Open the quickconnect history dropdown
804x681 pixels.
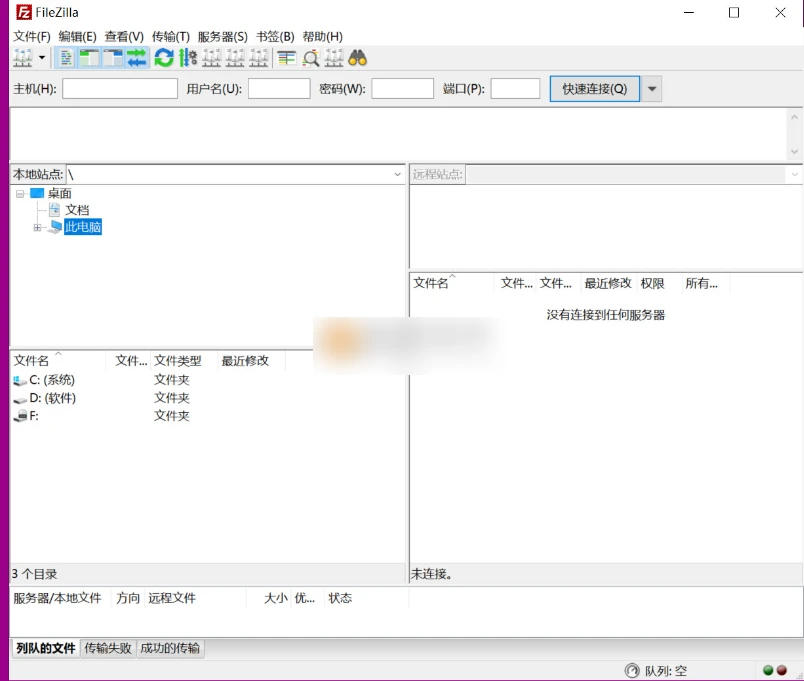651,88
